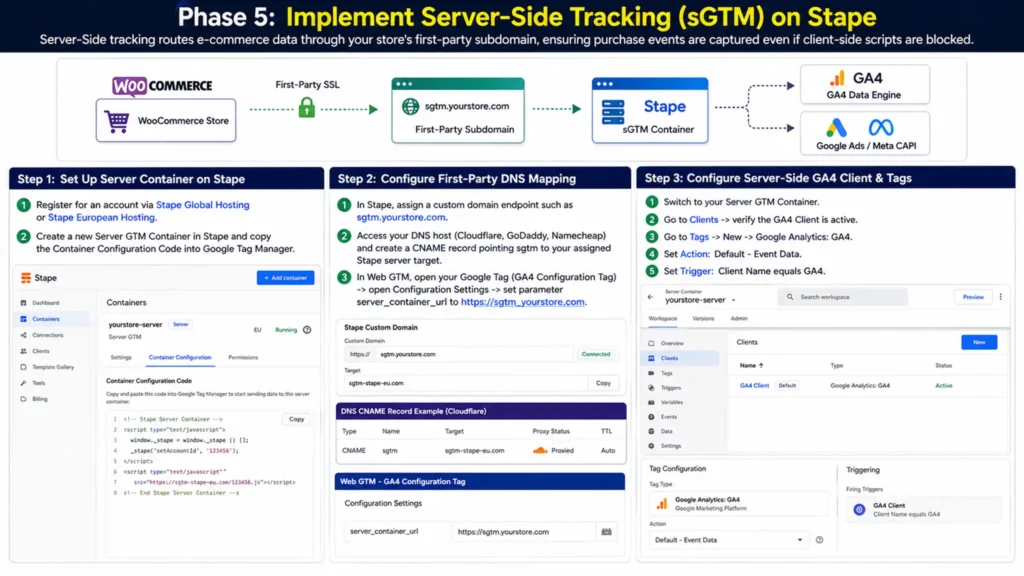The image size is (1024, 576).
Task: Click the back arrow beside Server Container
Action: tap(650, 297)
